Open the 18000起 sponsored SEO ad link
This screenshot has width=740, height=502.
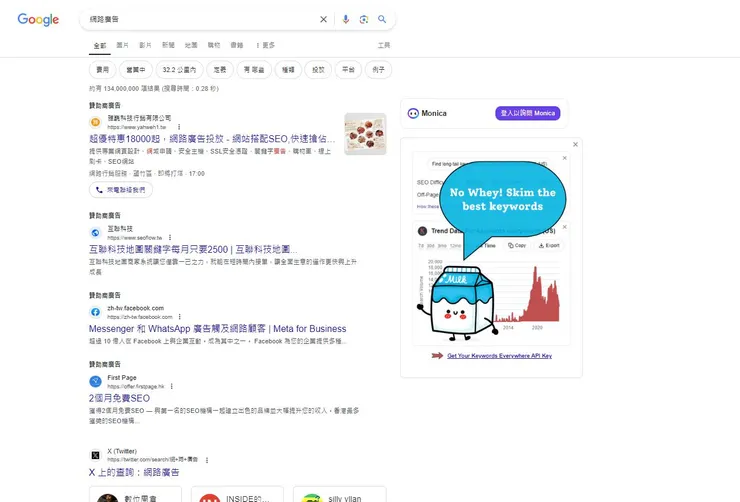click(x=212, y=139)
